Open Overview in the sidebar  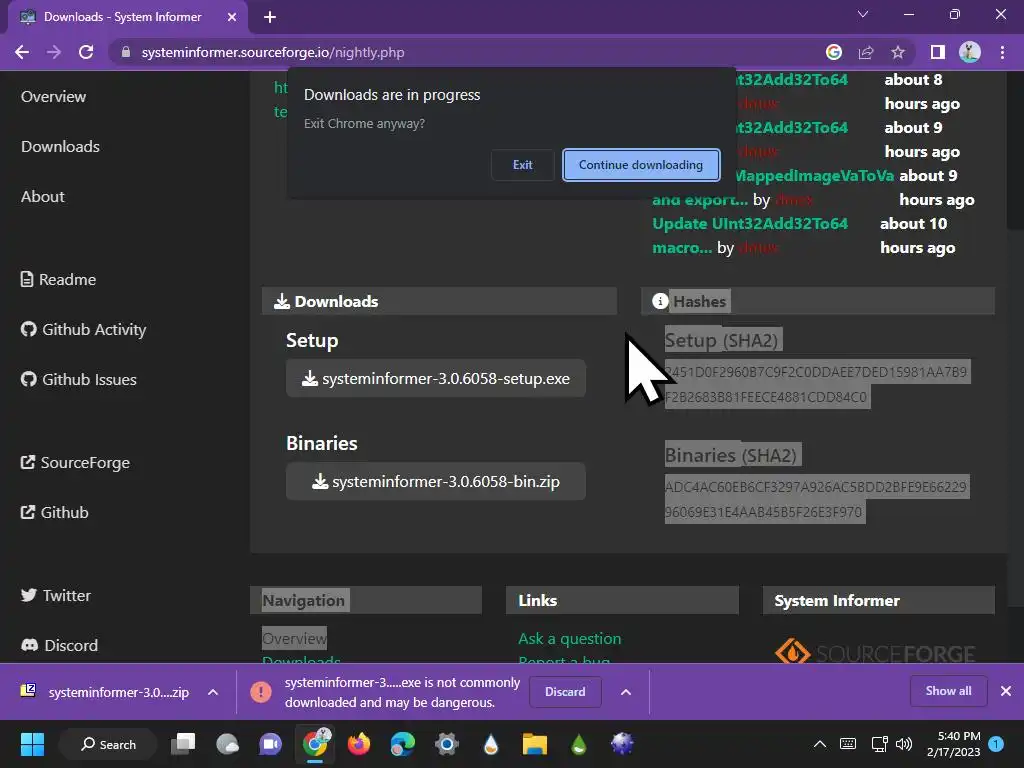point(54,97)
